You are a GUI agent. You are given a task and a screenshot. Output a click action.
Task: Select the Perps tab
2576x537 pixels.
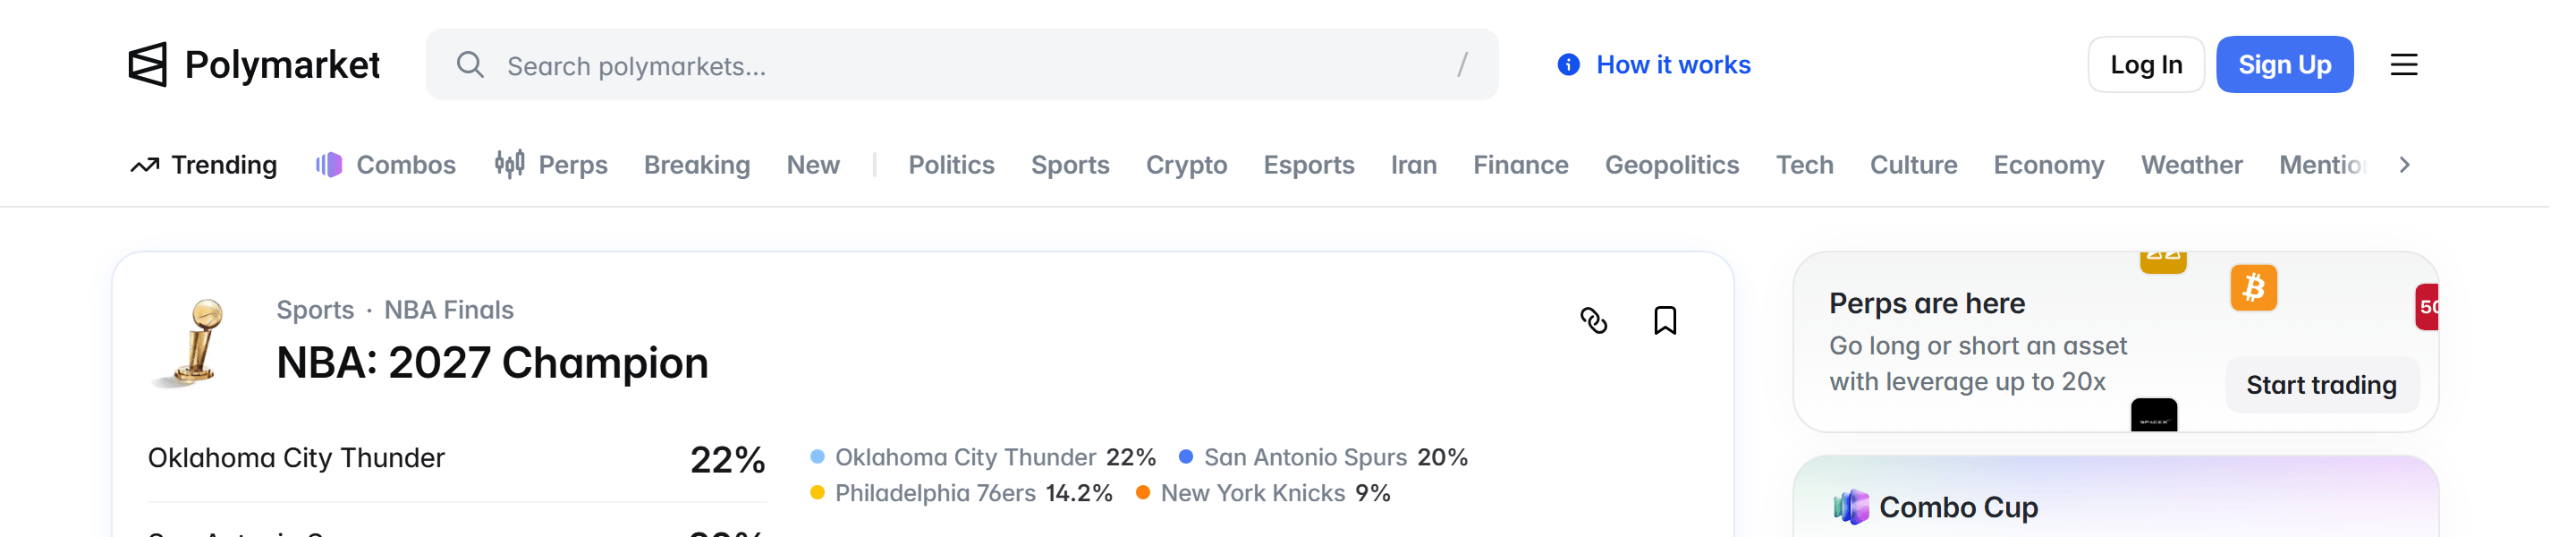[x=551, y=165]
